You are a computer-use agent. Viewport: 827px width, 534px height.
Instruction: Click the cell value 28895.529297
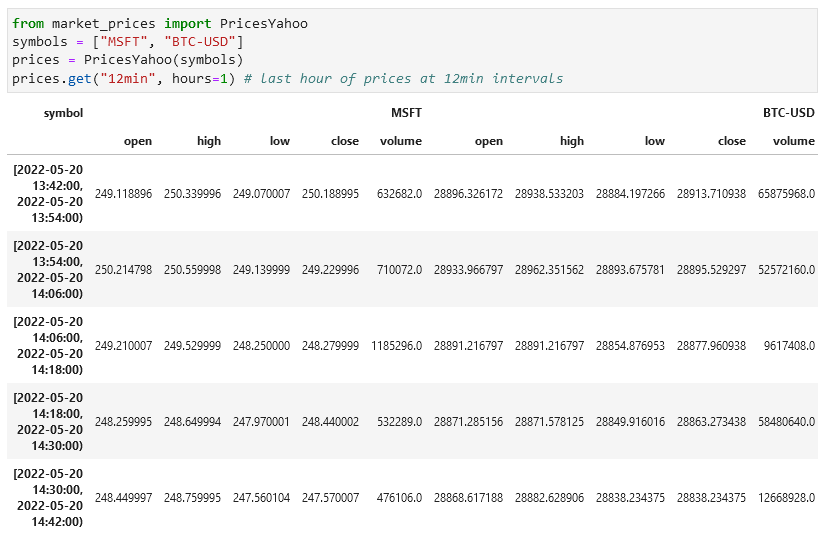711,270
